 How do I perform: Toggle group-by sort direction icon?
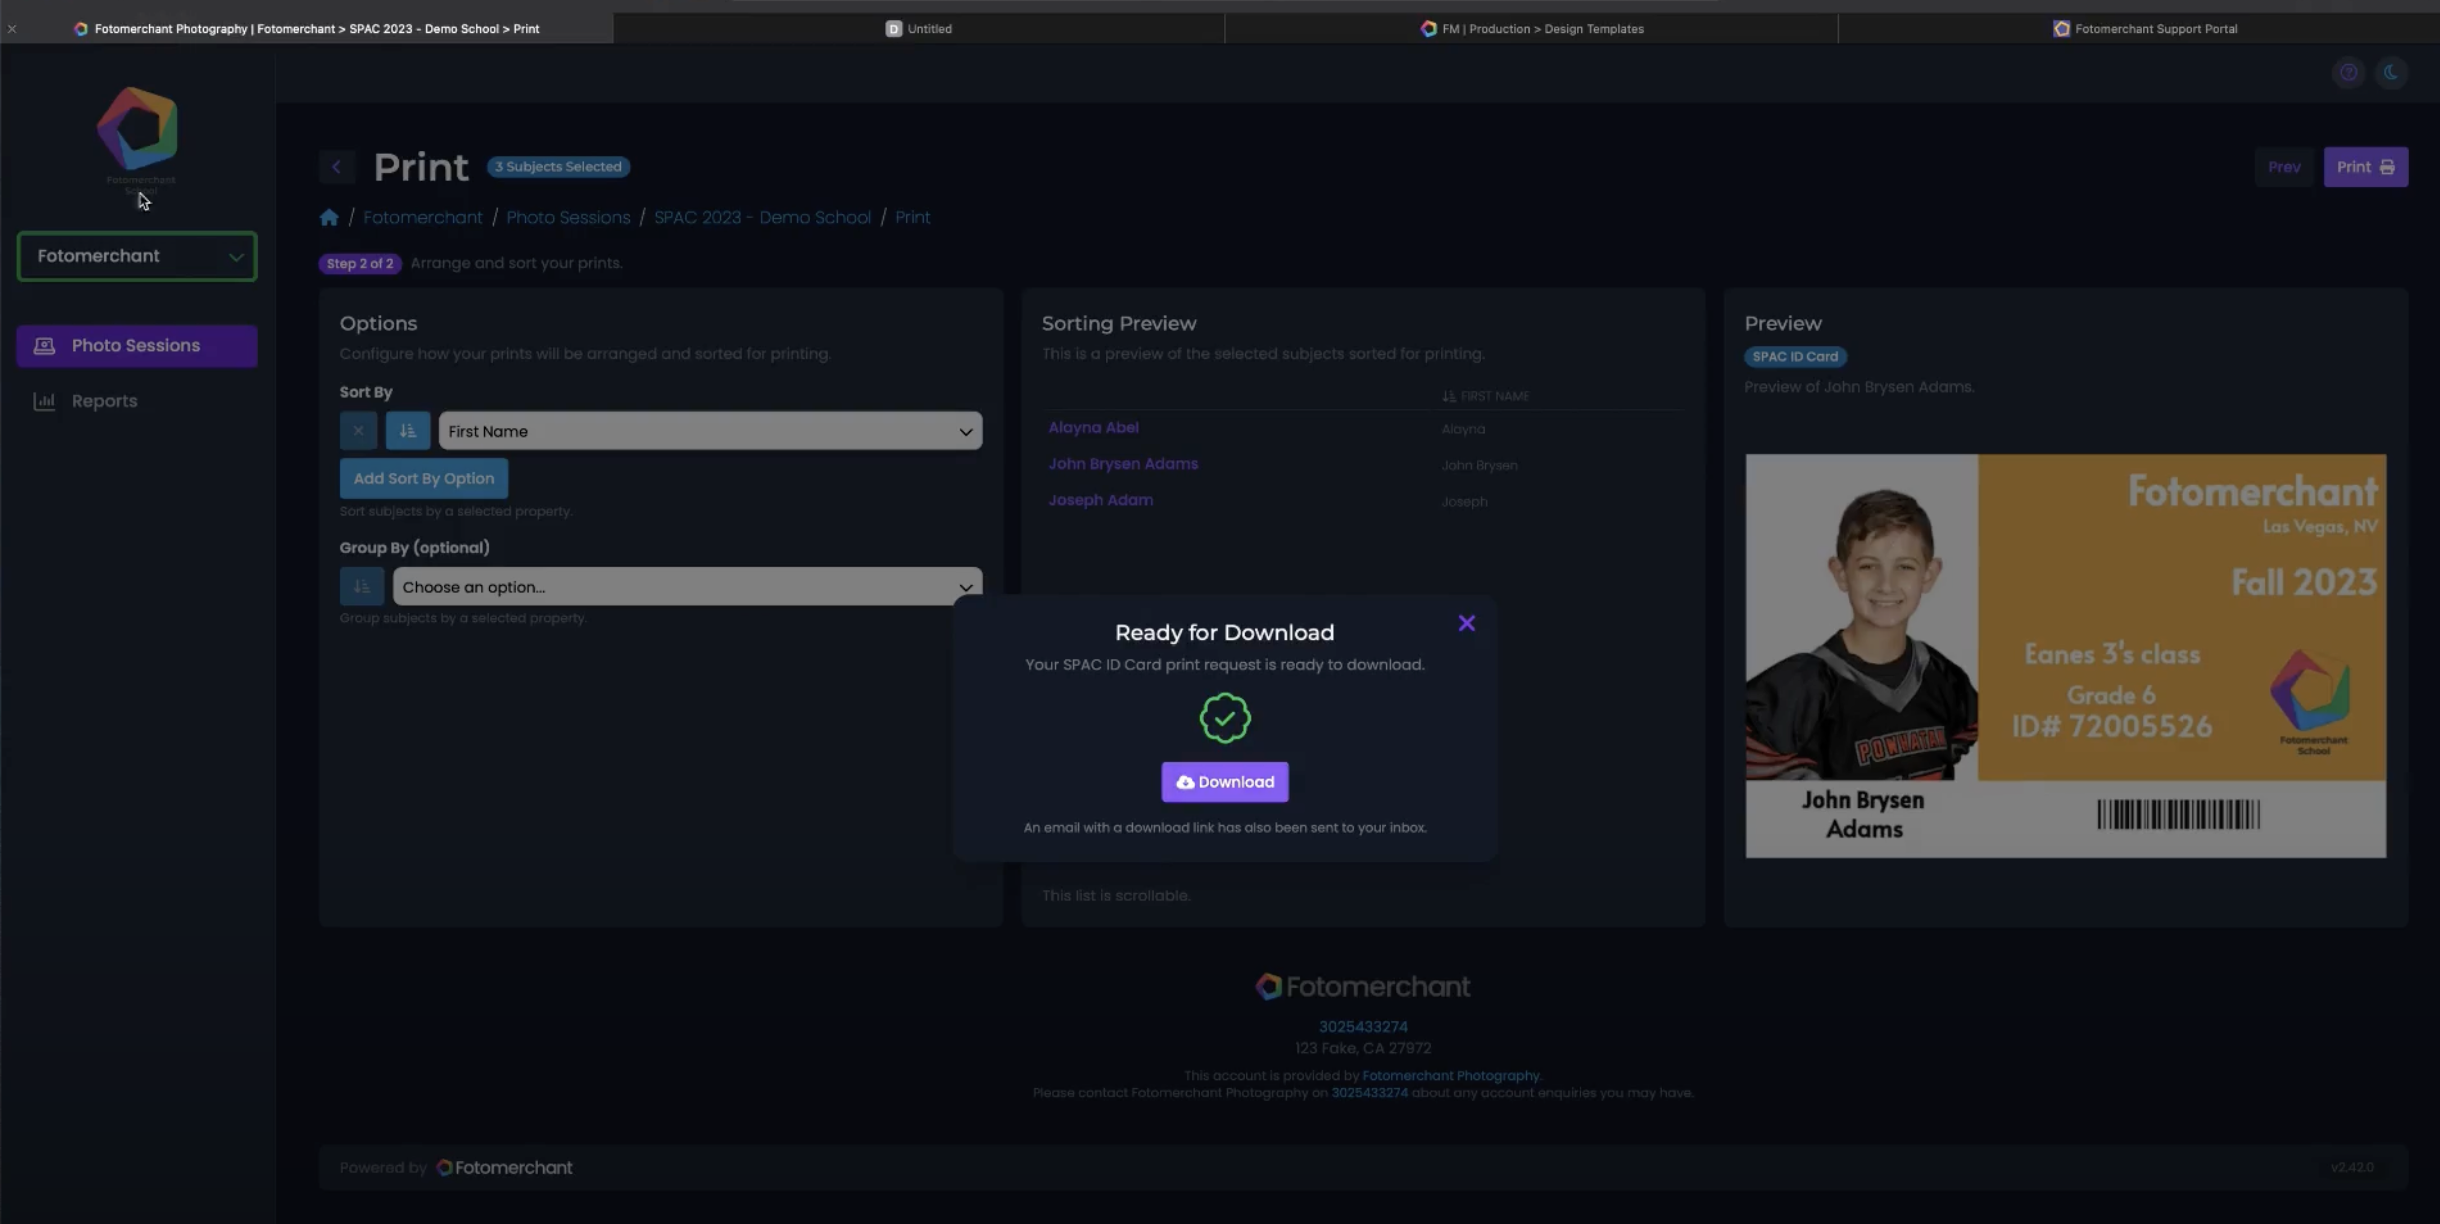pyautogui.click(x=362, y=587)
